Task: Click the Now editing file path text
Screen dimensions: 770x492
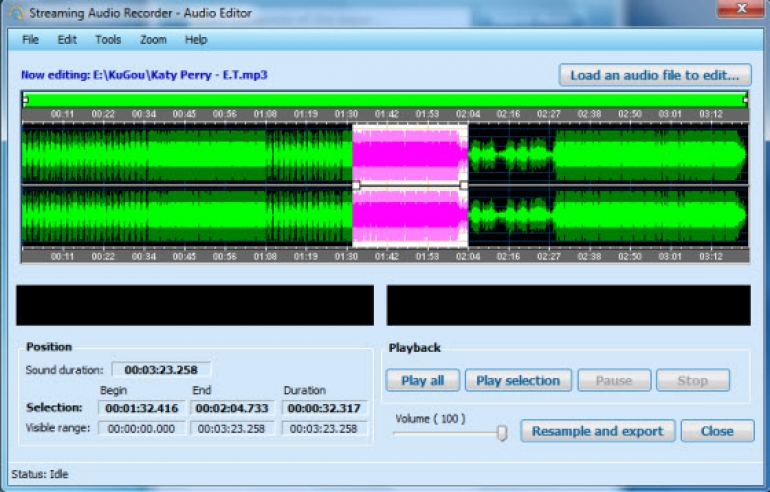Action: (x=144, y=75)
